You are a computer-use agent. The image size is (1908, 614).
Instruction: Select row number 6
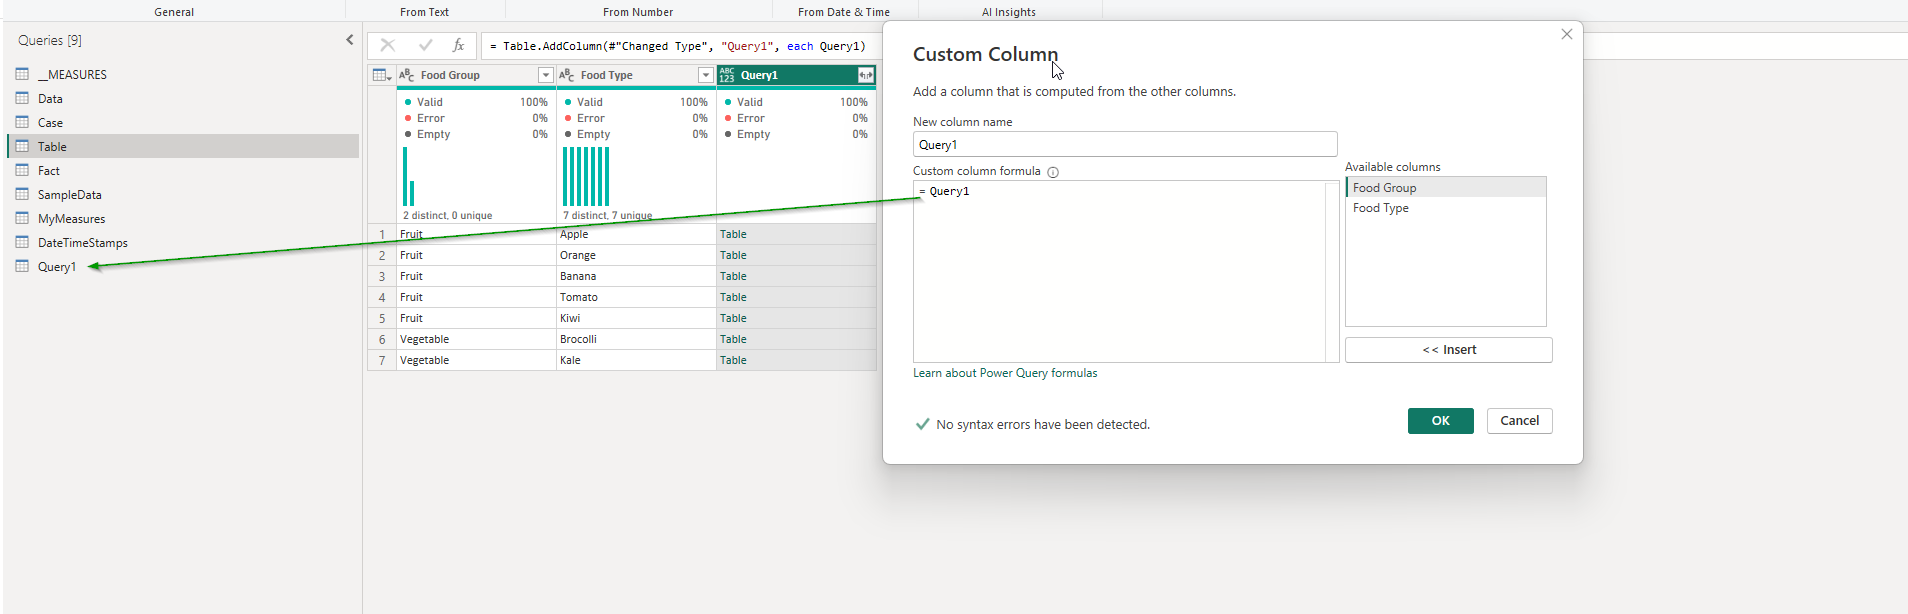point(382,339)
